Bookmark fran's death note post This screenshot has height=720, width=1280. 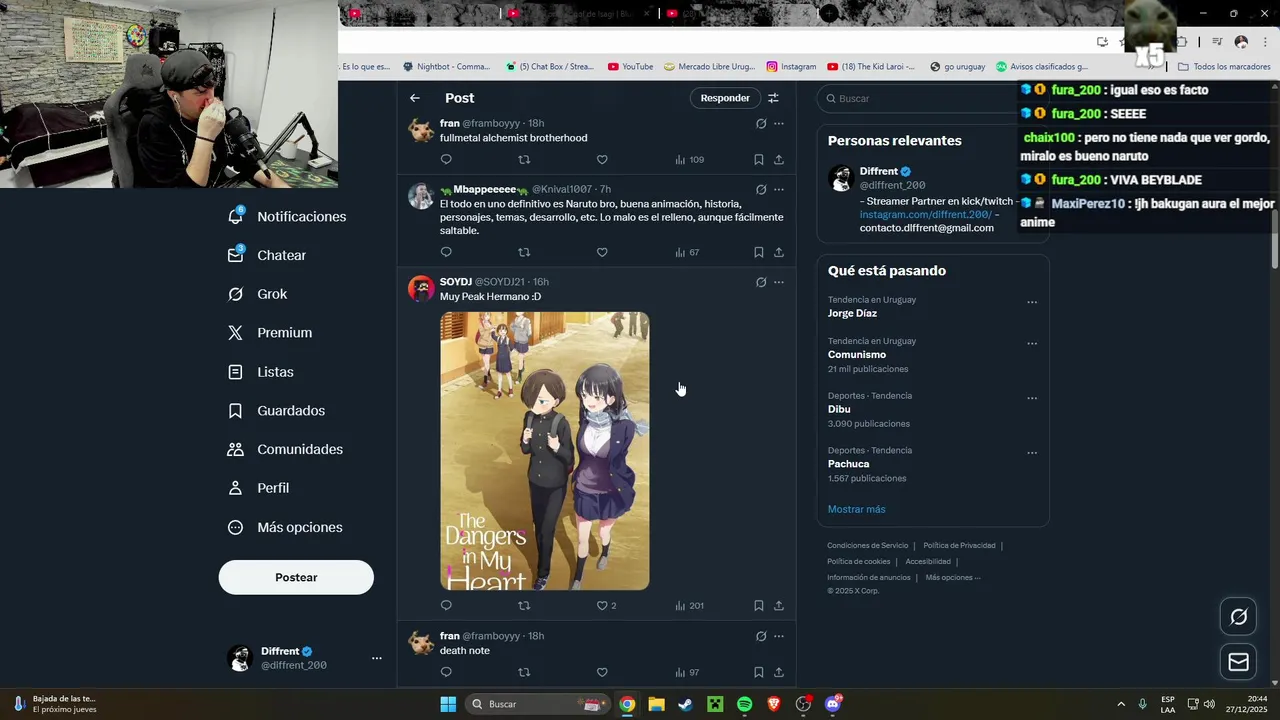pos(759,672)
